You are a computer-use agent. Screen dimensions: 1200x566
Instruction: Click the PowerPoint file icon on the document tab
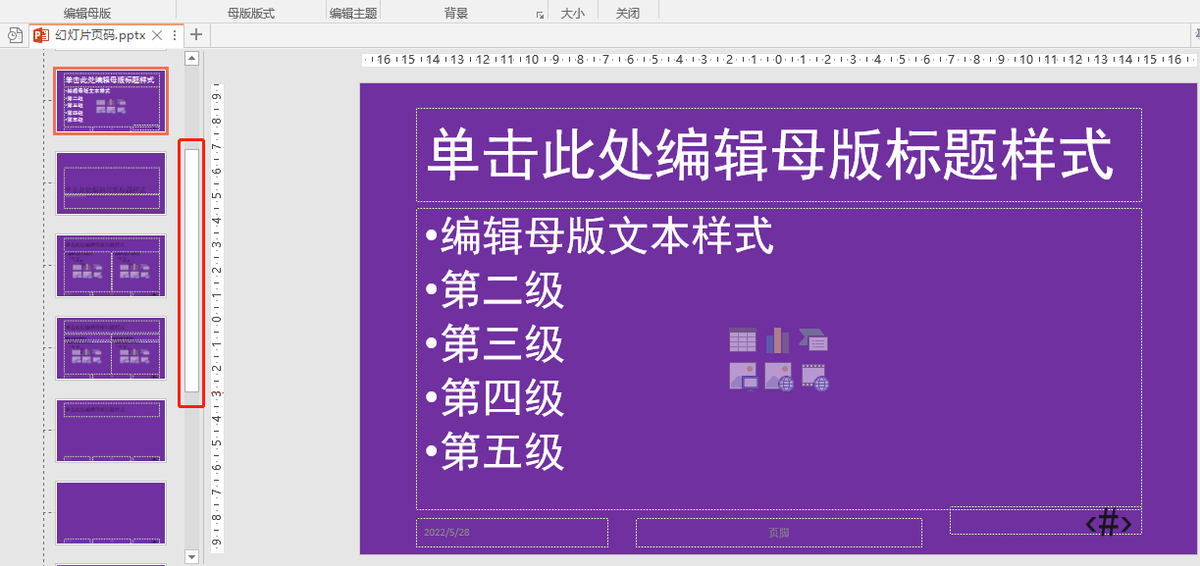pos(41,35)
